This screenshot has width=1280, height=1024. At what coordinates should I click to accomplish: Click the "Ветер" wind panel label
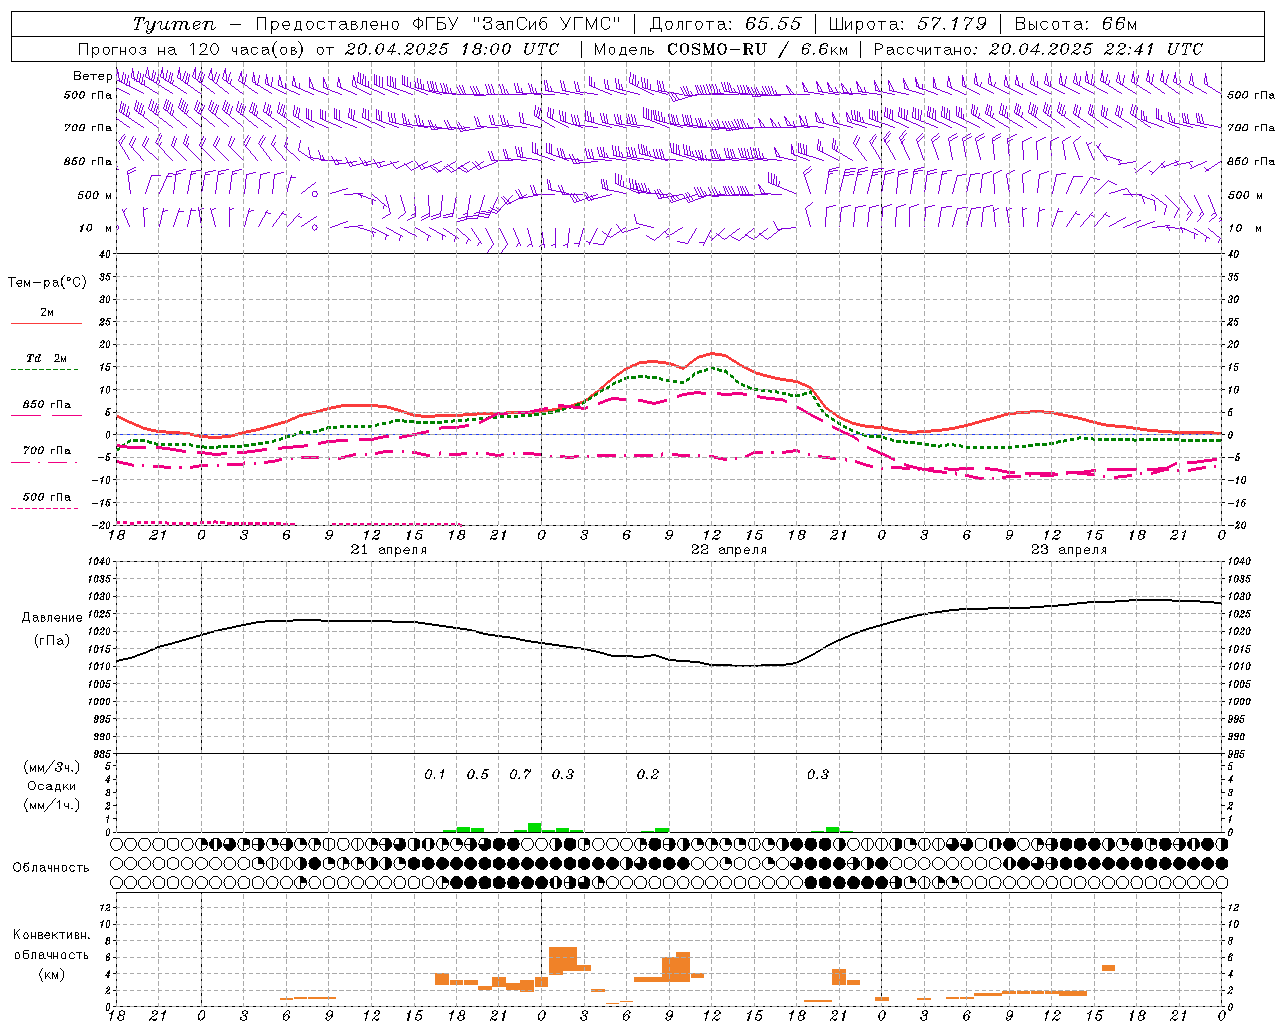pos(92,76)
